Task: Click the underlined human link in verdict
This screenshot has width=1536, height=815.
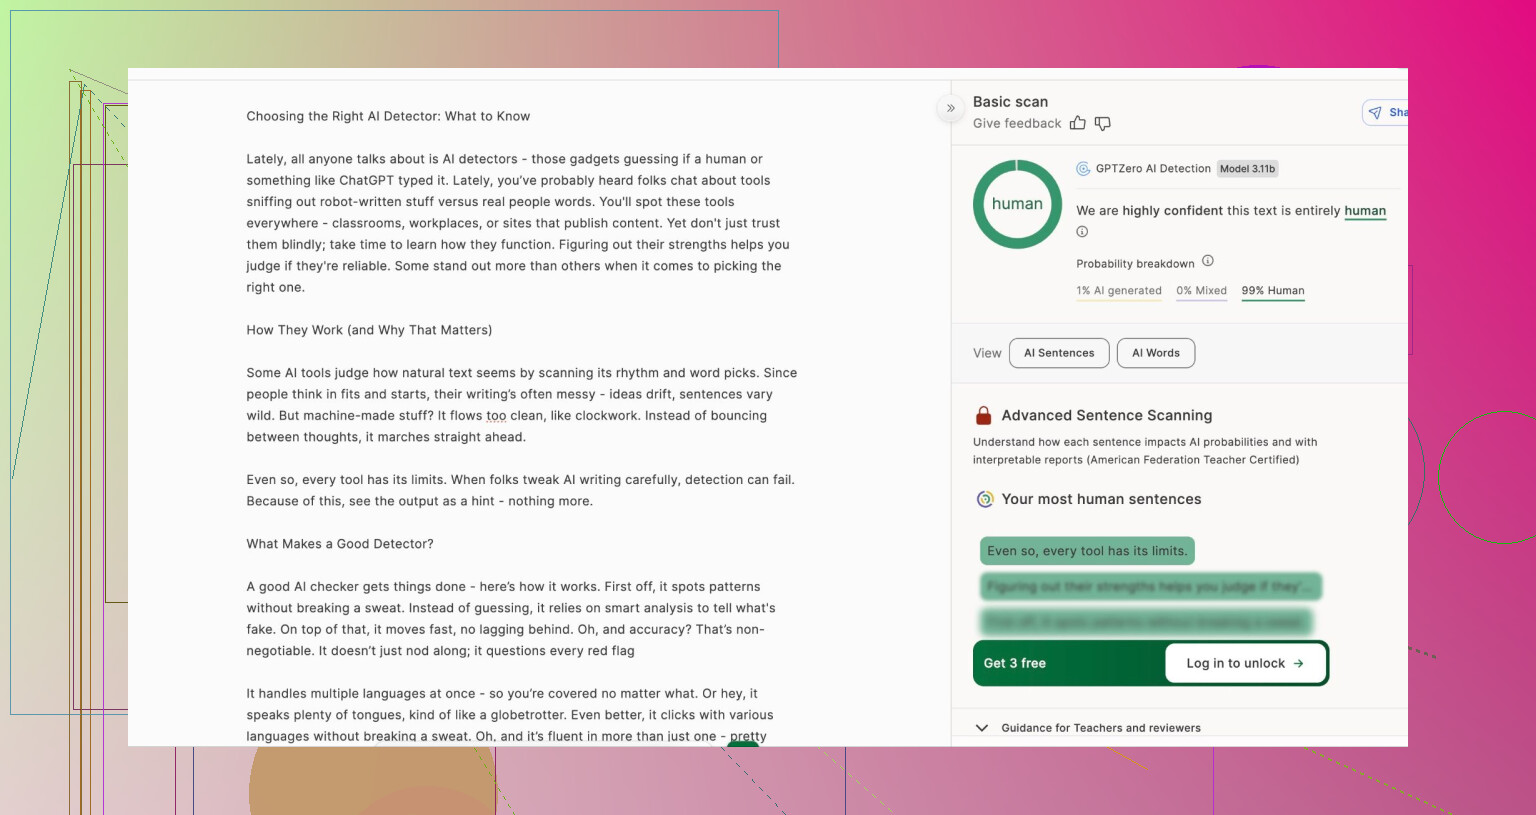Action: coord(1364,211)
